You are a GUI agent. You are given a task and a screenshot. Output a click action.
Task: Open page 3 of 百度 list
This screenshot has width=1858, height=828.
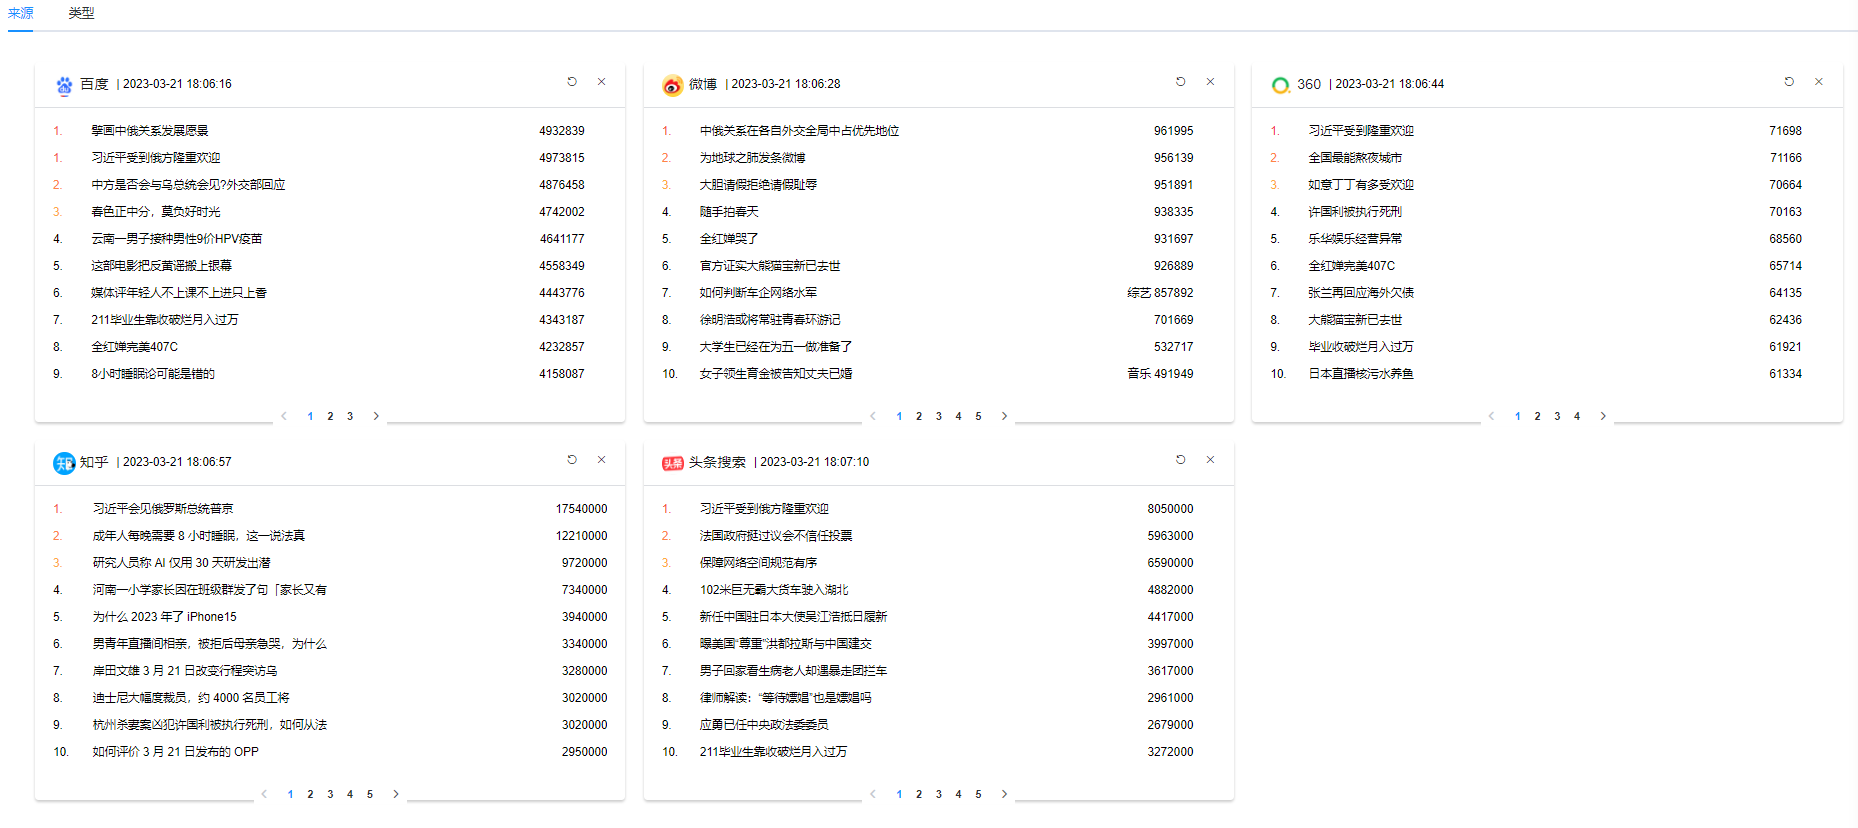pos(350,416)
